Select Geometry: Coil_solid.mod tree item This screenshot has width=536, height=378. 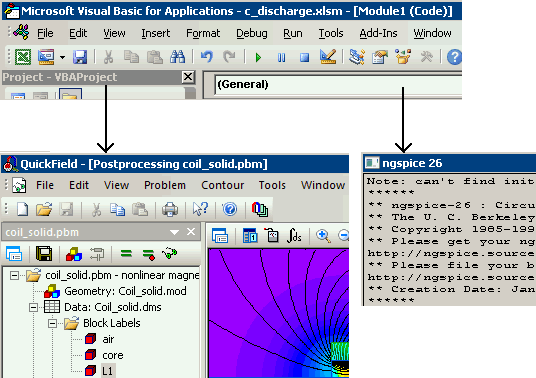point(125,291)
